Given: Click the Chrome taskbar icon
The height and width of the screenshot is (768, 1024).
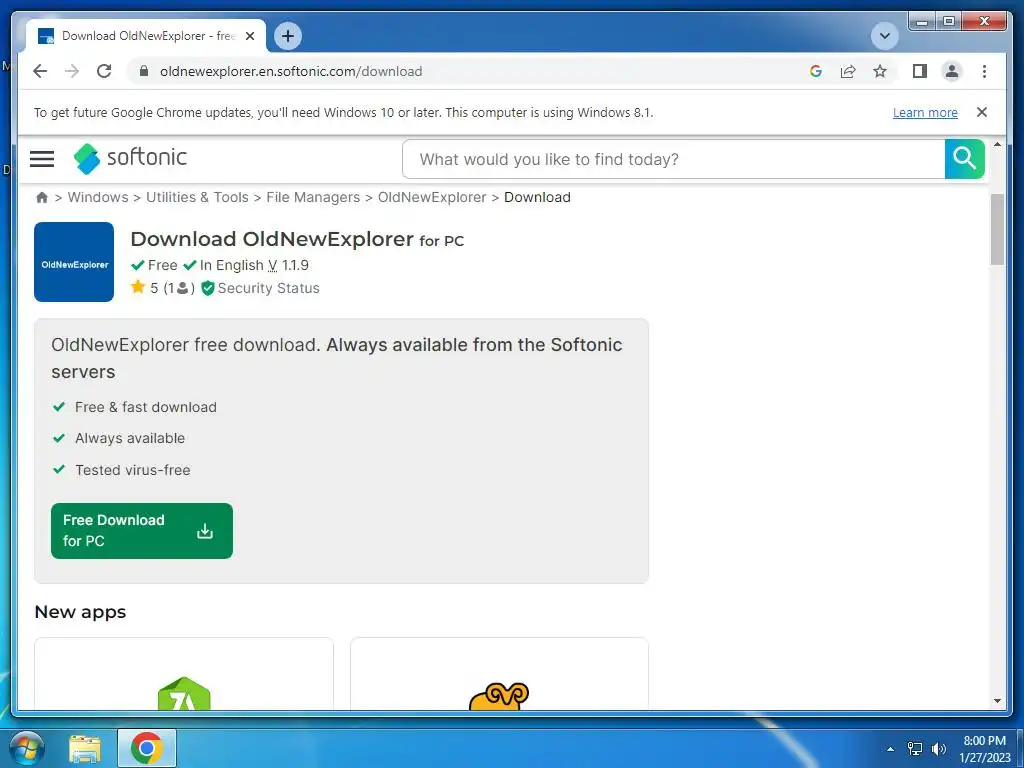Looking at the screenshot, I should click(x=146, y=748).
